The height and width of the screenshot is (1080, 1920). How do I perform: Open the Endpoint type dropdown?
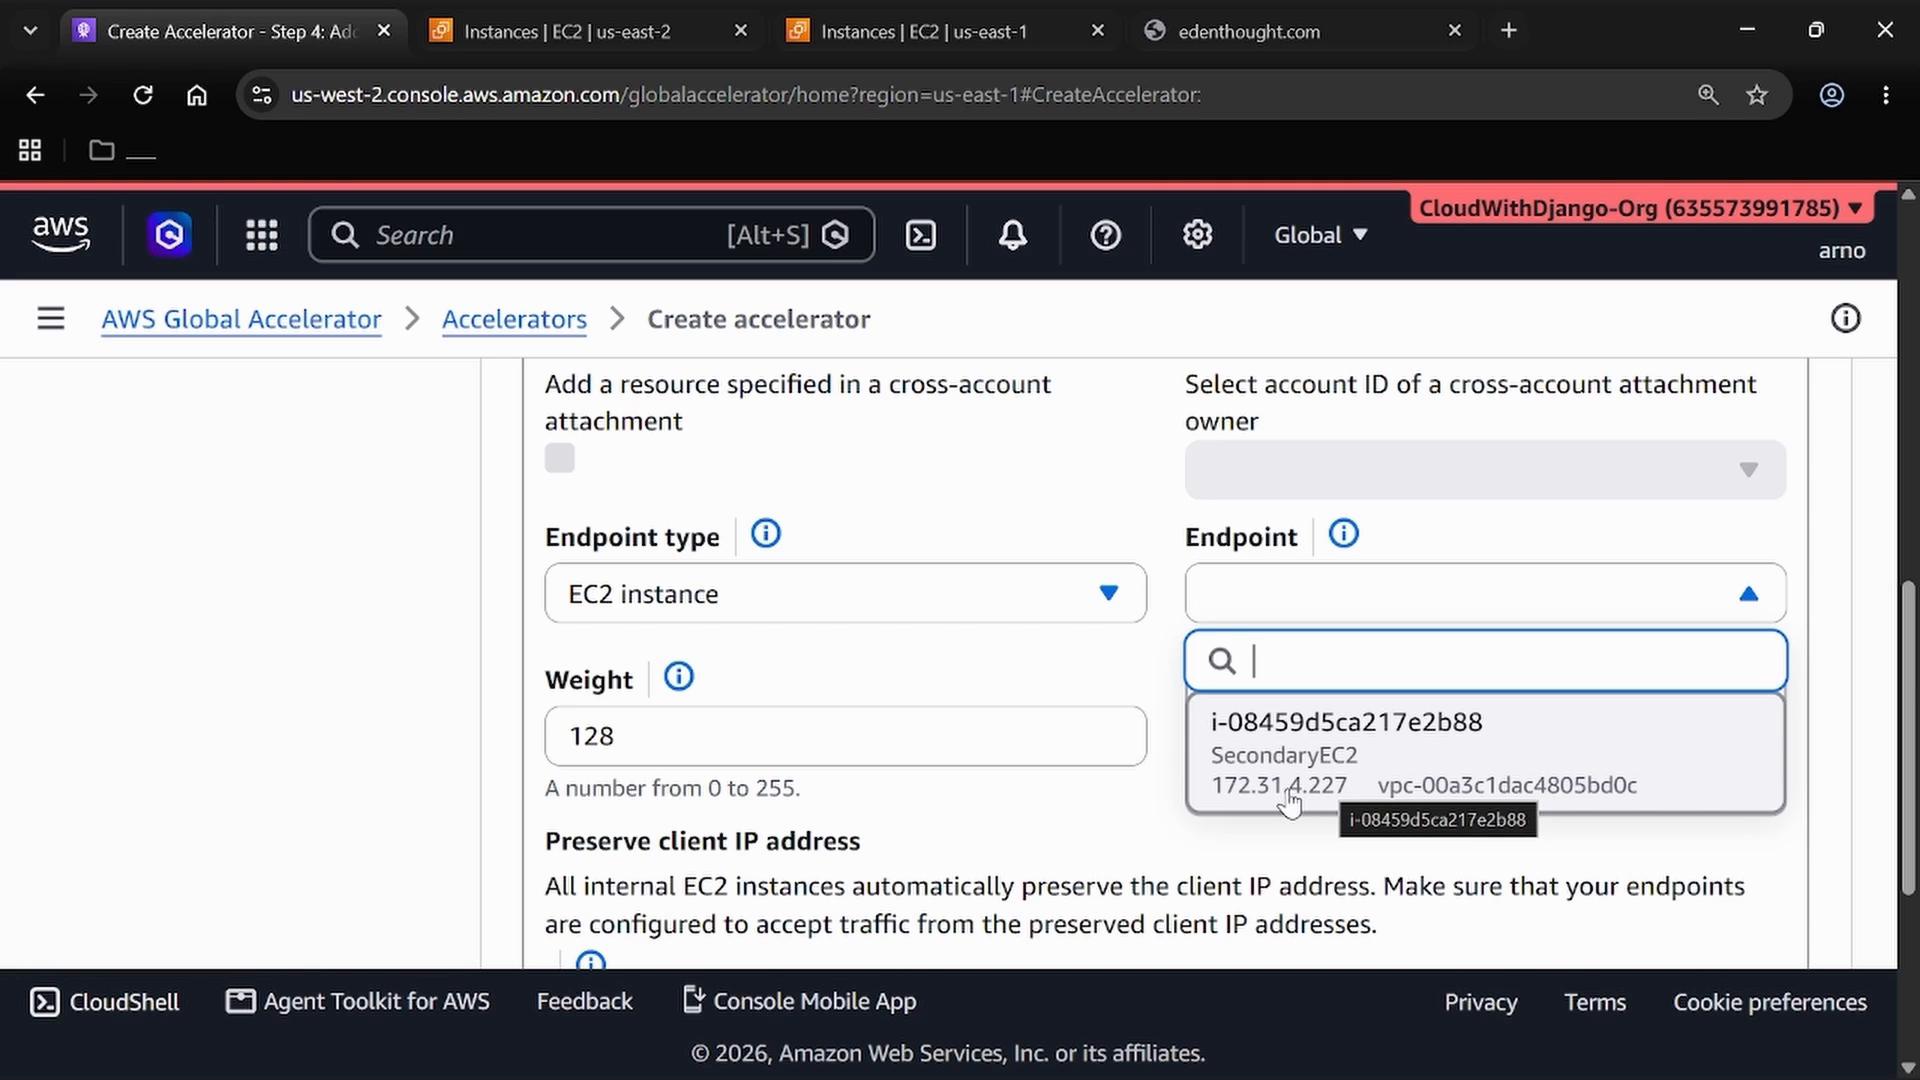click(845, 593)
